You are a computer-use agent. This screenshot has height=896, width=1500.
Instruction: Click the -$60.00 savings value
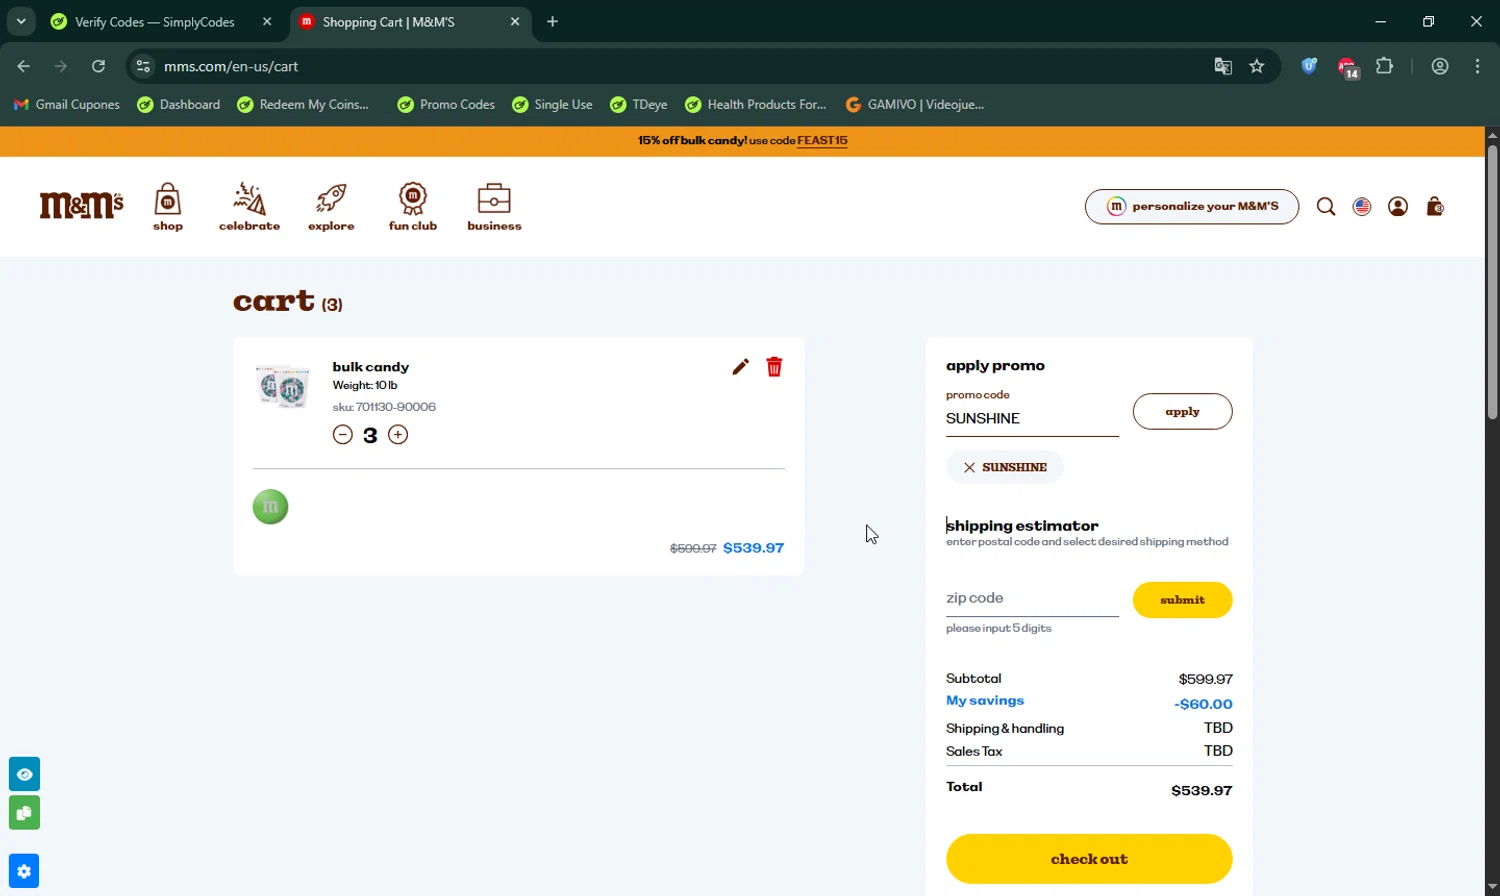pyautogui.click(x=1203, y=704)
